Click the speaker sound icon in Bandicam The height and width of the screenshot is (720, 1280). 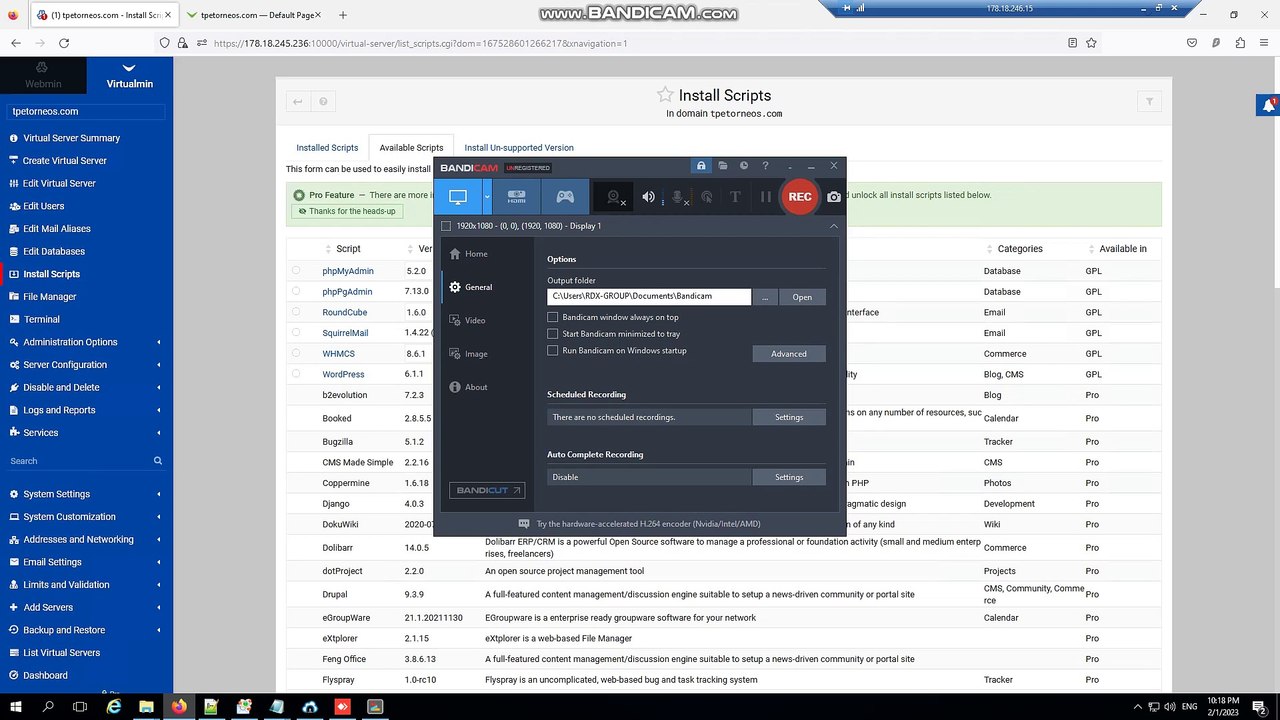pos(648,197)
